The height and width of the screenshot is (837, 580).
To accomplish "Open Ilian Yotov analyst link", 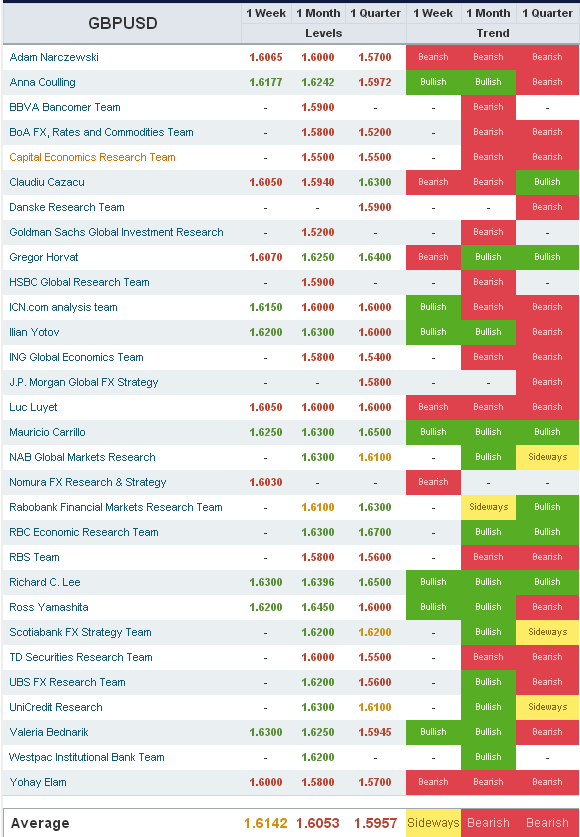I will 34,332.
